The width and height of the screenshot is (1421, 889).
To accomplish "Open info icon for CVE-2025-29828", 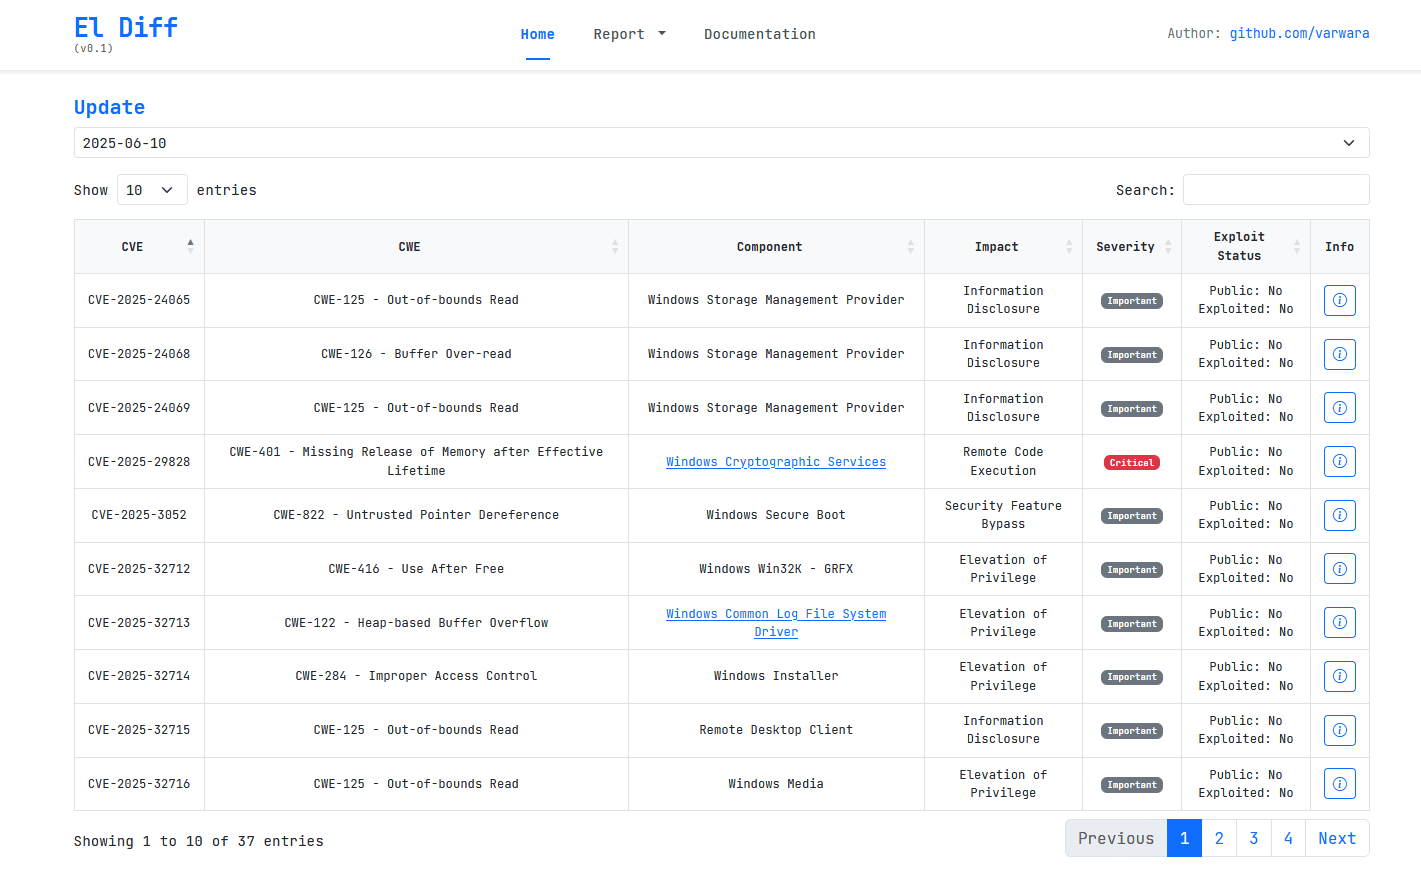I will tap(1339, 461).
